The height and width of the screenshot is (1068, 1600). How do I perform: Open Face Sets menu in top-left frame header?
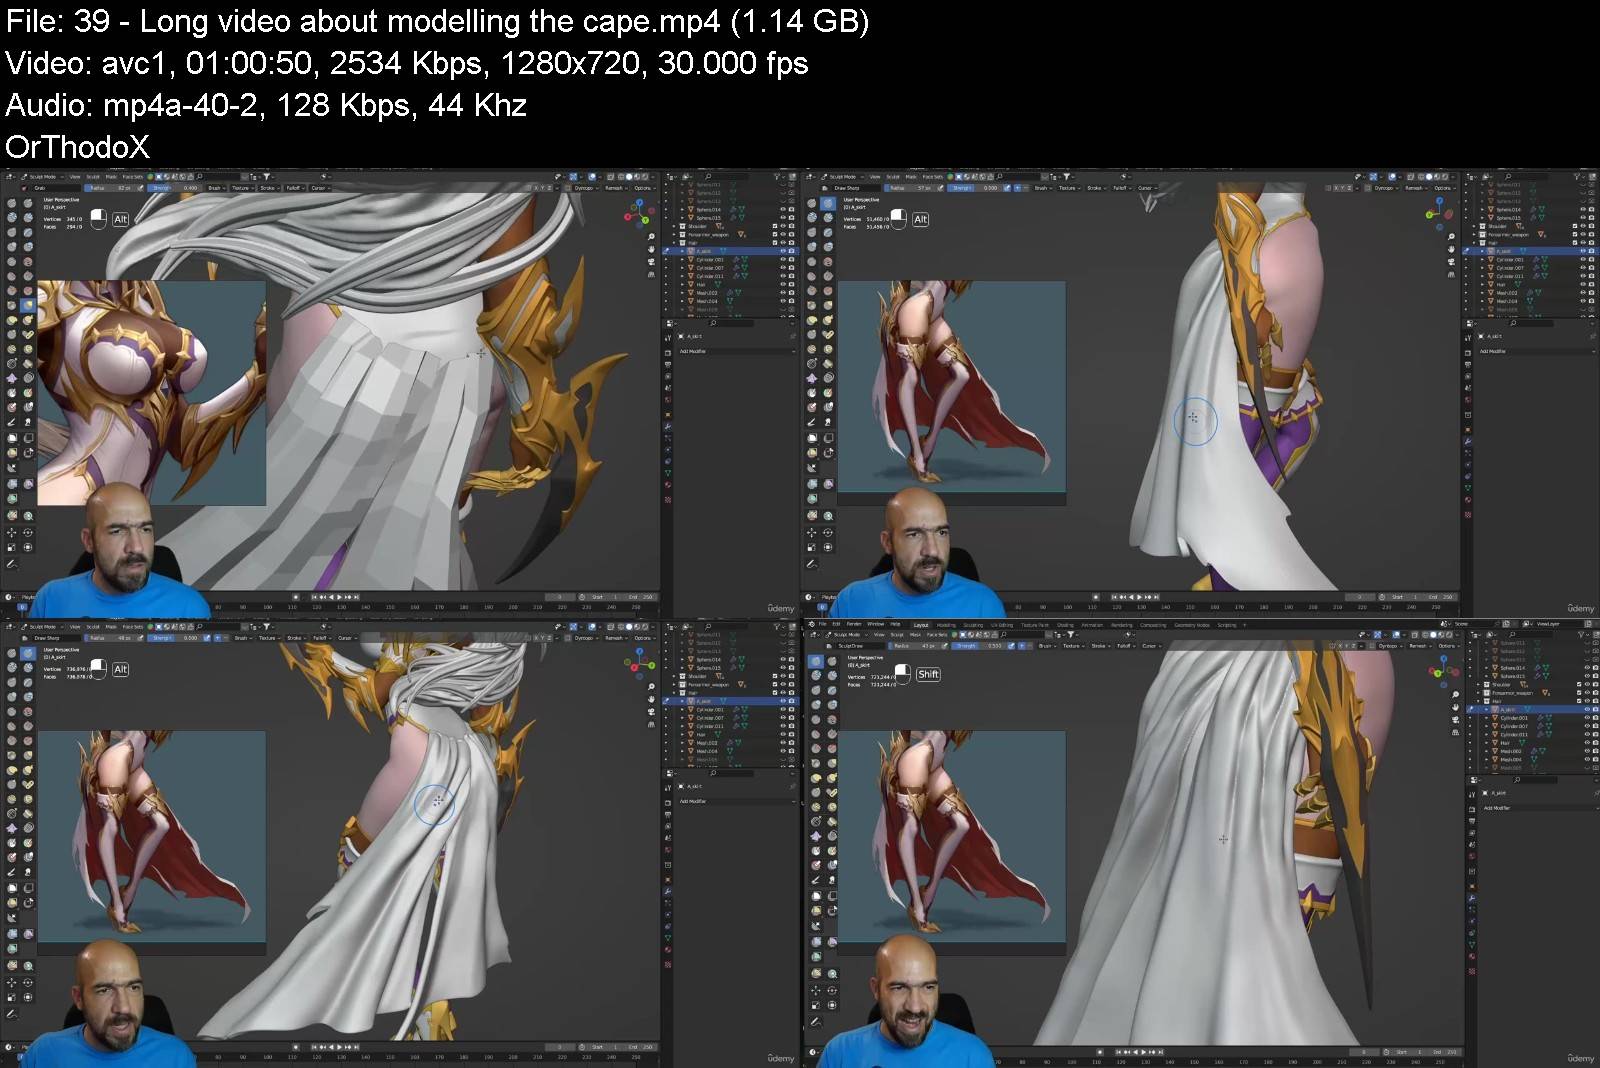coord(133,177)
